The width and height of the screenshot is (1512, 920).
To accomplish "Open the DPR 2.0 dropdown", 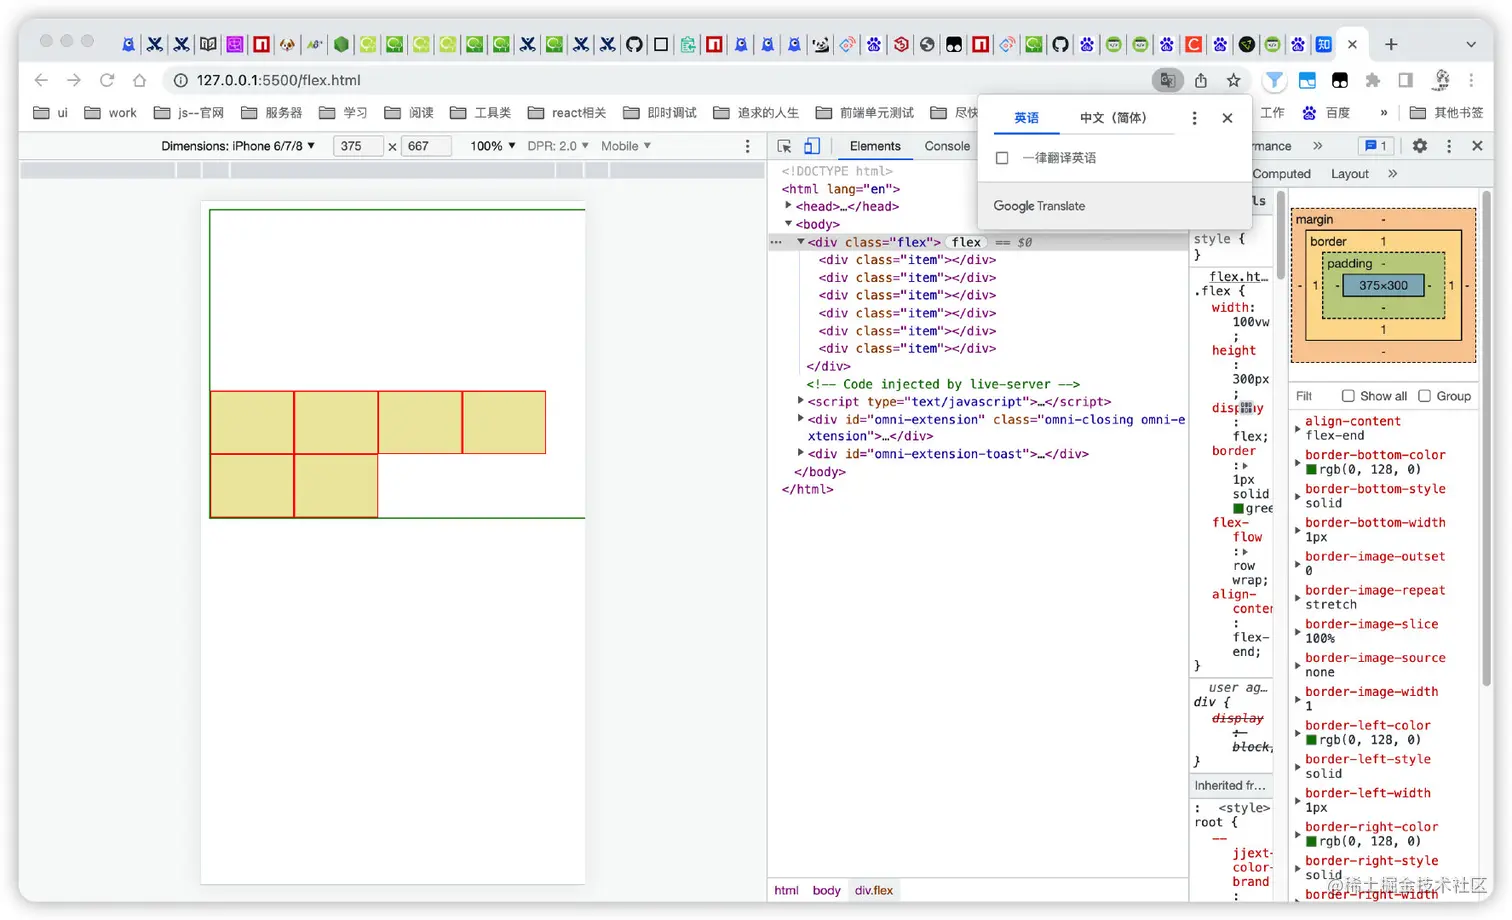I will (558, 146).
